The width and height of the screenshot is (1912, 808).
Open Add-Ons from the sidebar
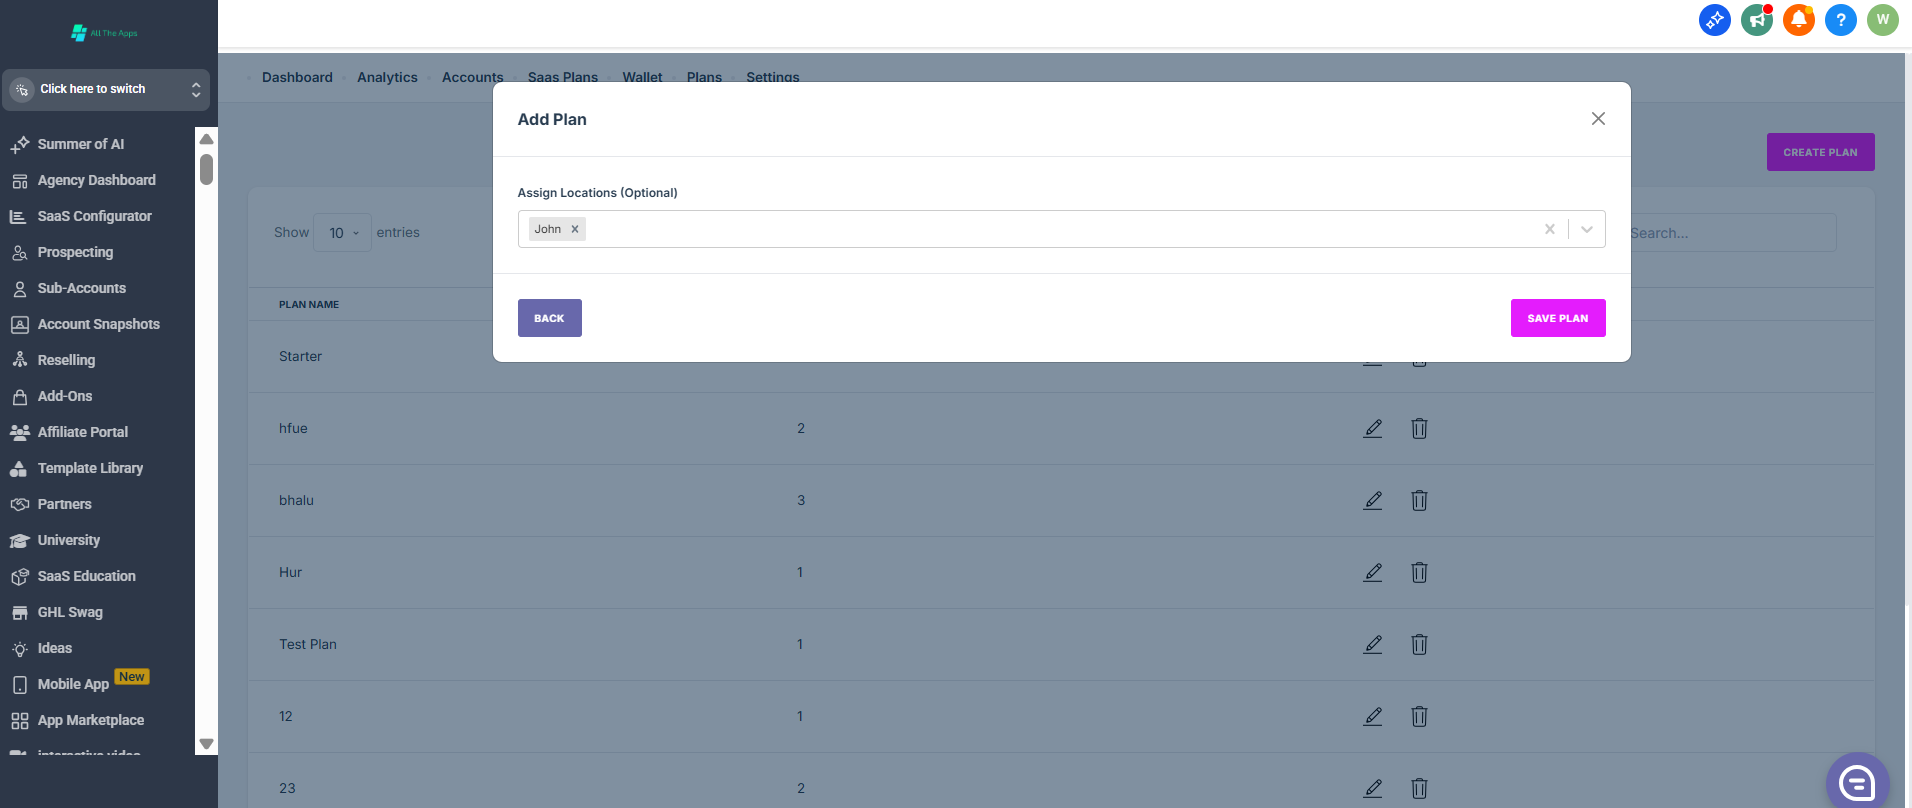tap(64, 396)
